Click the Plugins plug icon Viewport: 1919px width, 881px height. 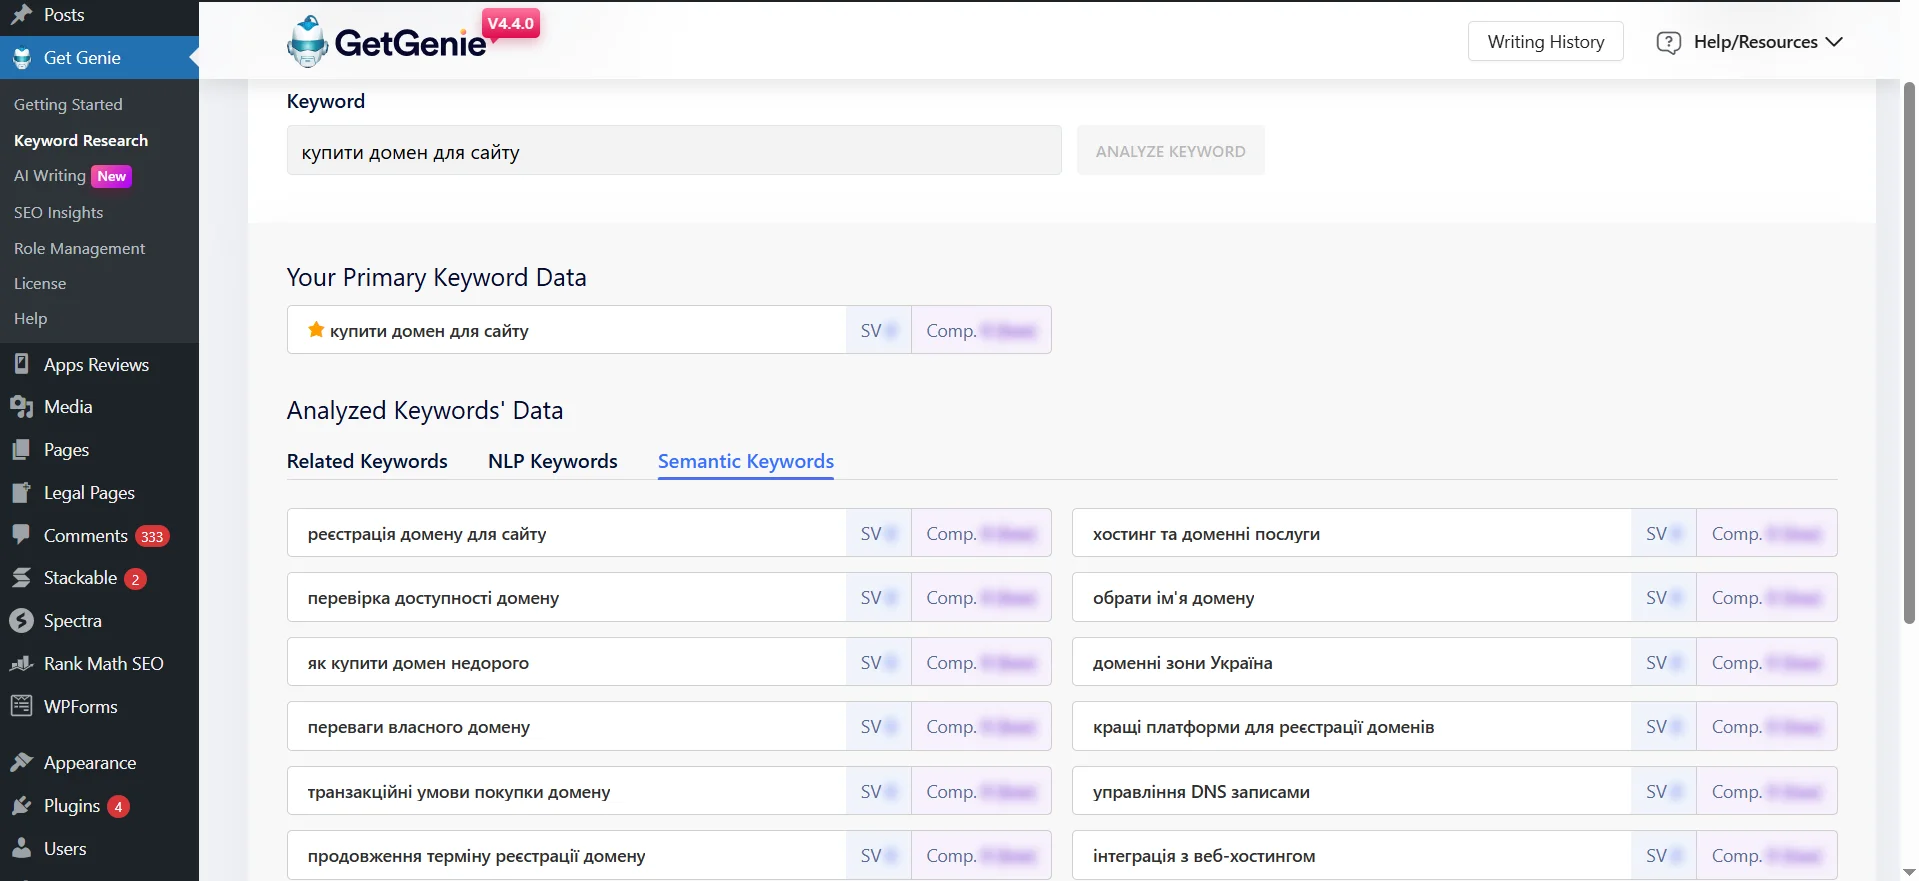point(21,806)
